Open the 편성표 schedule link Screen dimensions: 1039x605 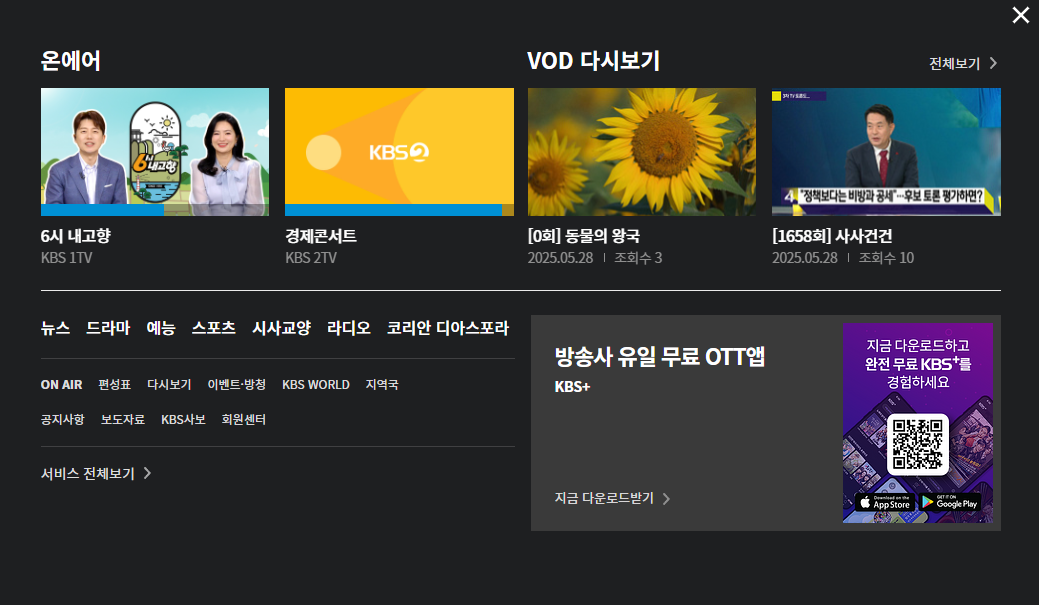tap(115, 385)
